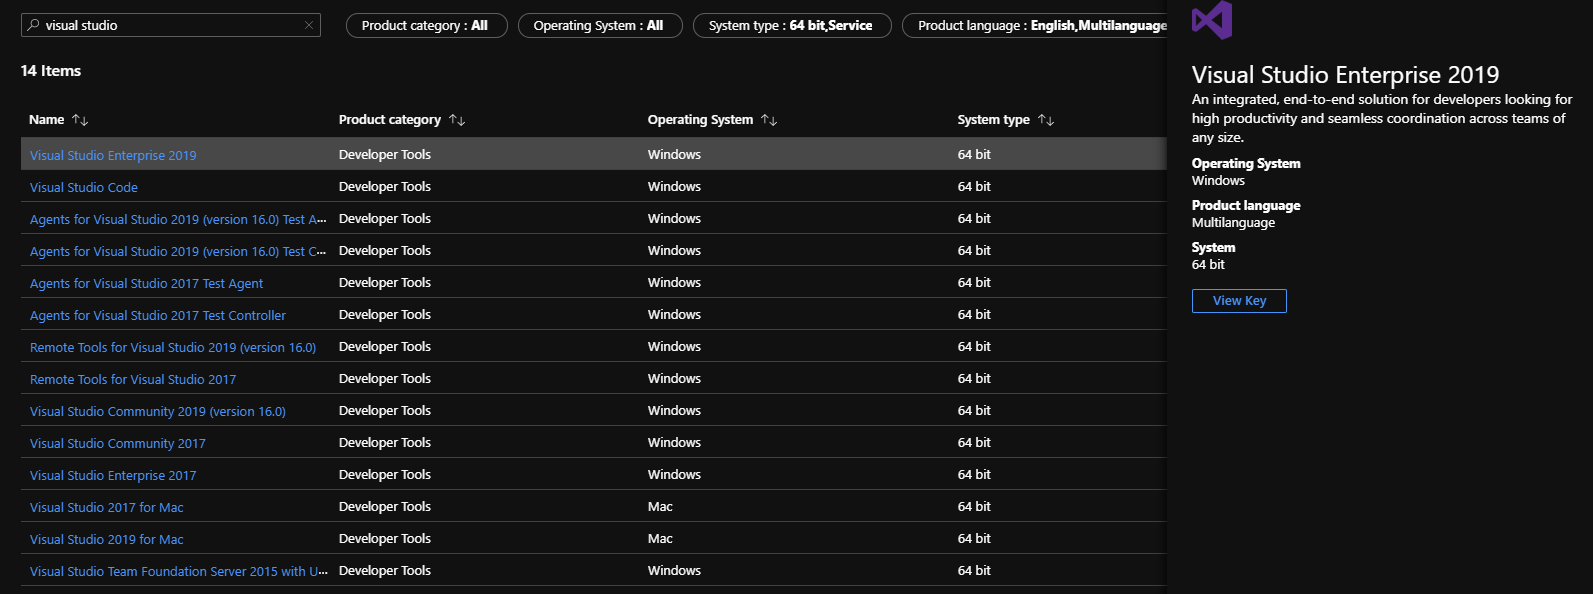
Task: Open the Visual Studio Code link
Action: pyautogui.click(x=84, y=187)
